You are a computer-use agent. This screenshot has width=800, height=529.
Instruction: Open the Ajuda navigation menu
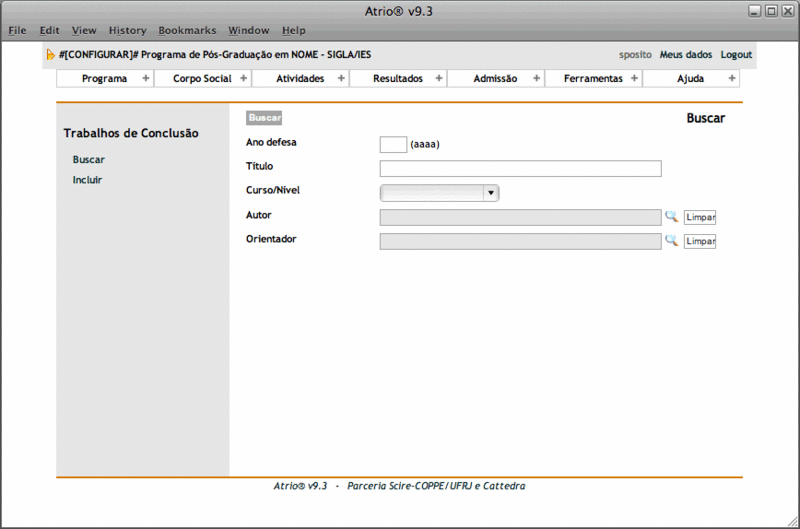tap(690, 79)
